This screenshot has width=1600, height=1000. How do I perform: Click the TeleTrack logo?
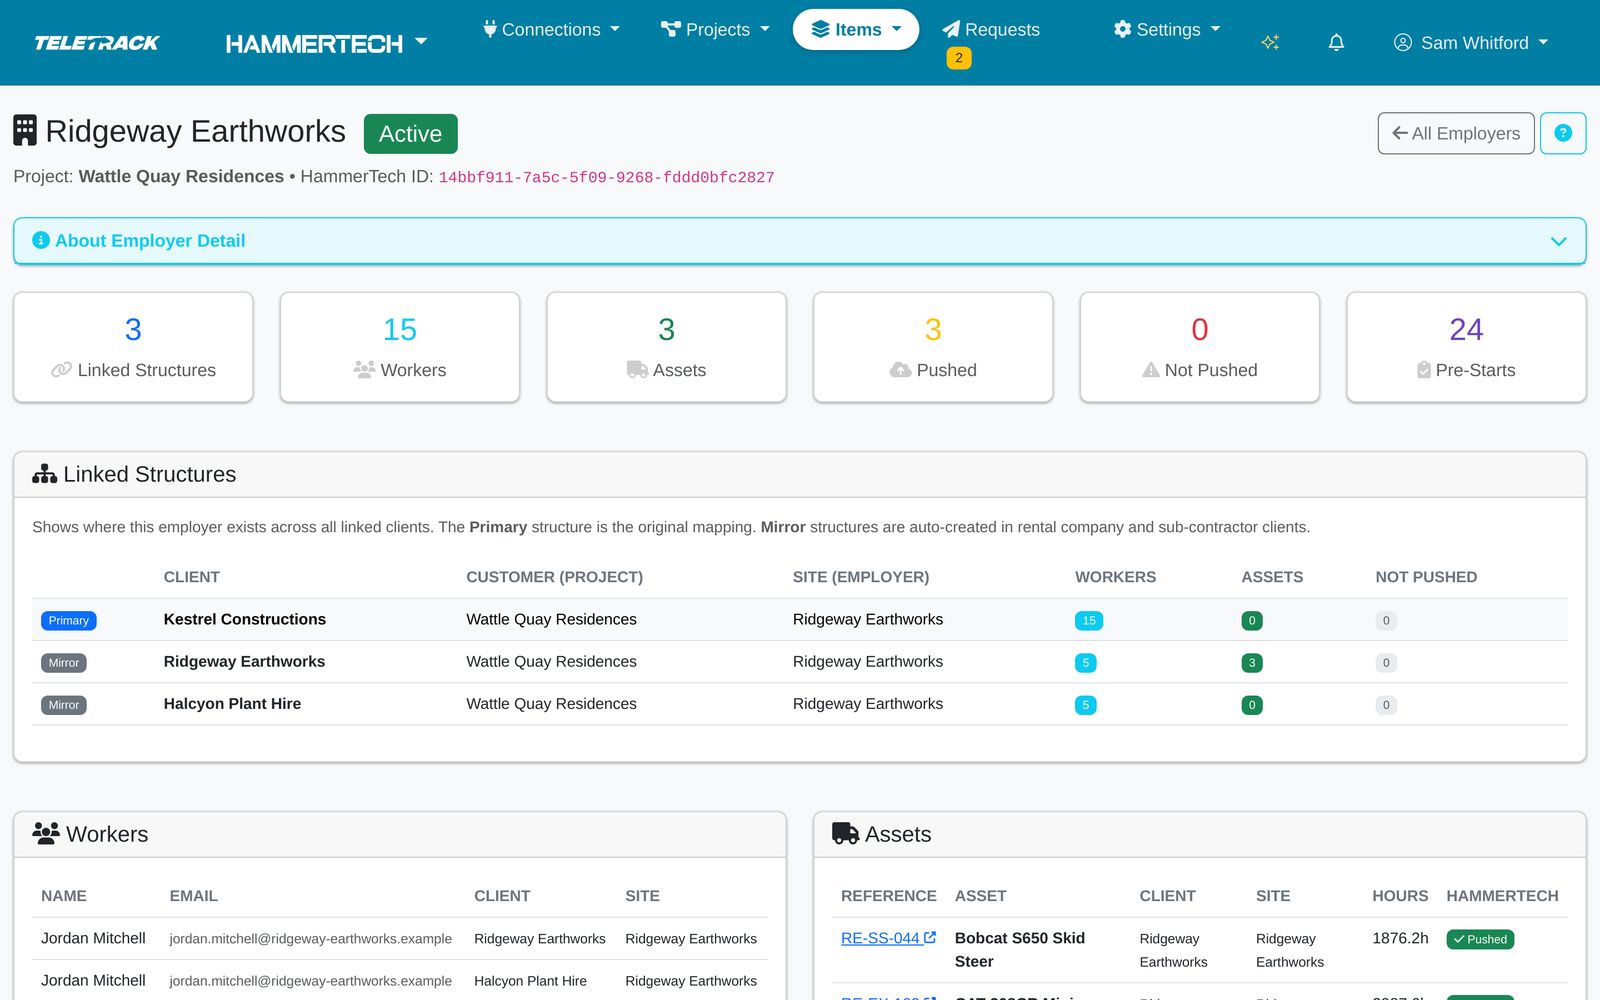pos(97,42)
